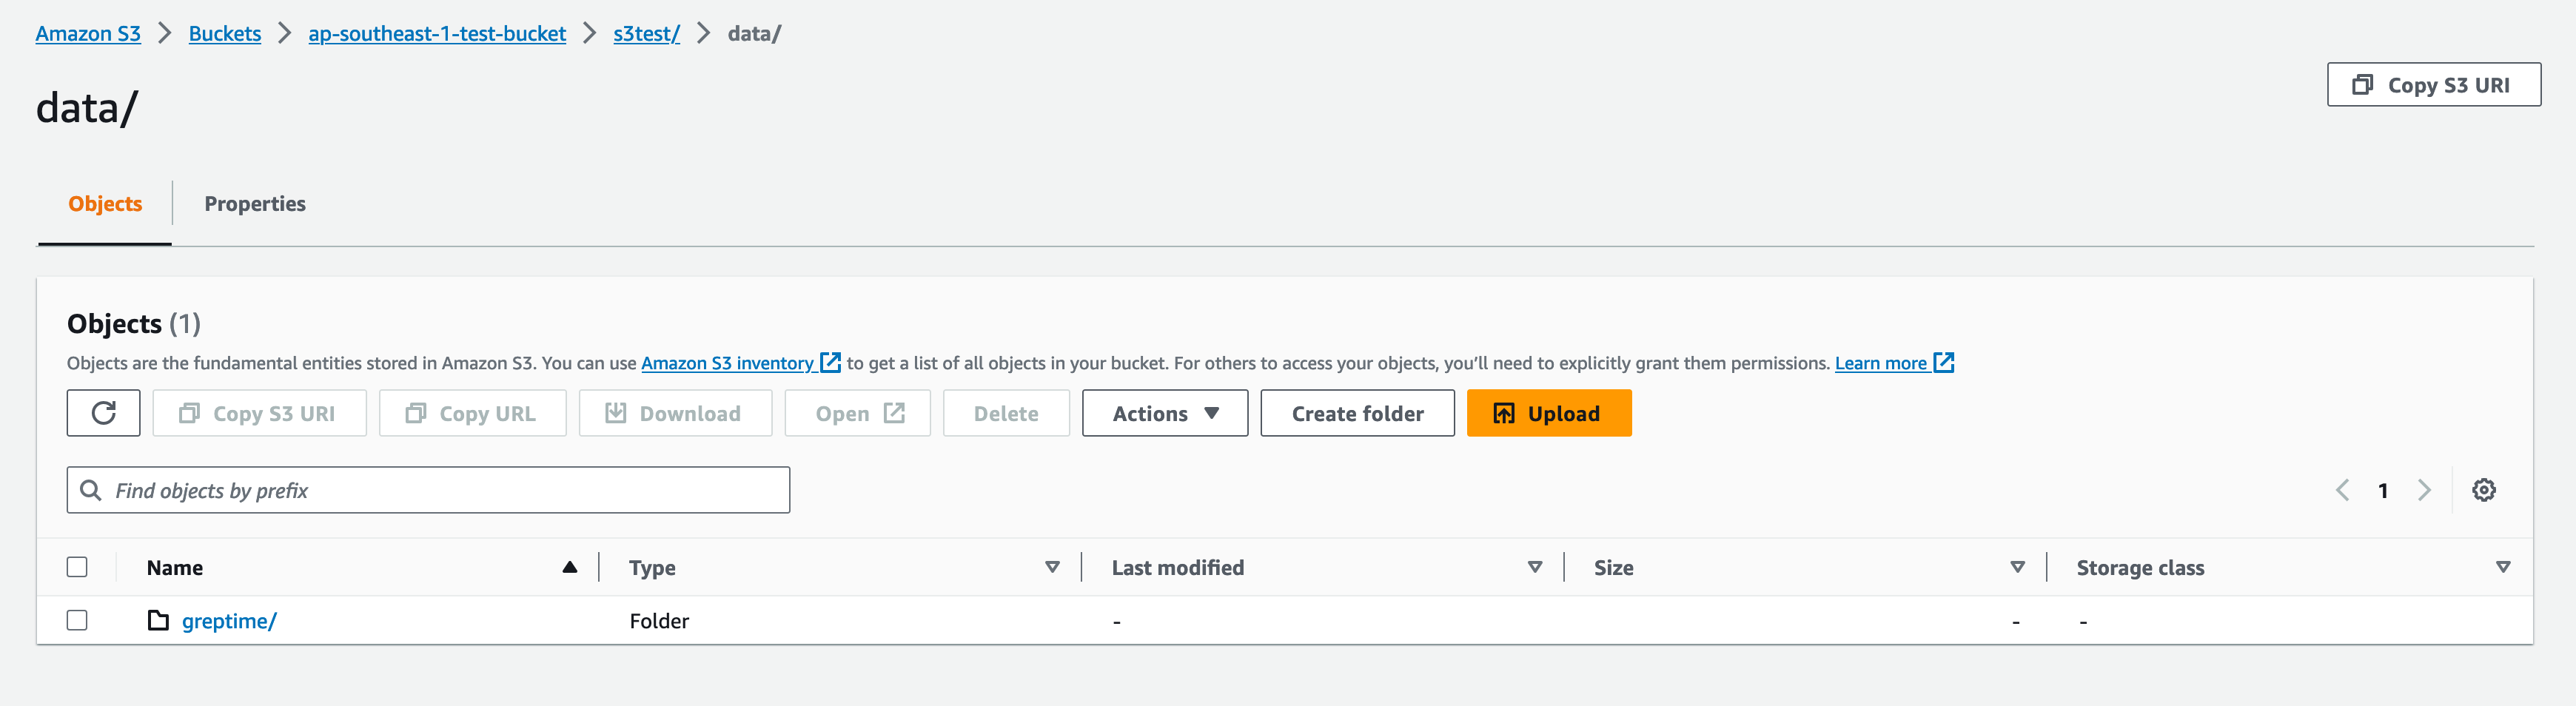Toggle the select-all objects checkbox
This screenshot has width=2576, height=706.
pos(77,567)
